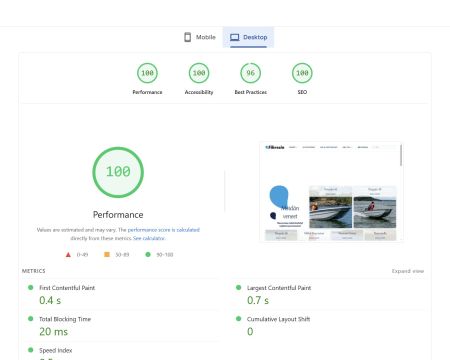This screenshot has height=360, width=450.
Task: Click the 'Expand view' toggle
Action: (408, 271)
